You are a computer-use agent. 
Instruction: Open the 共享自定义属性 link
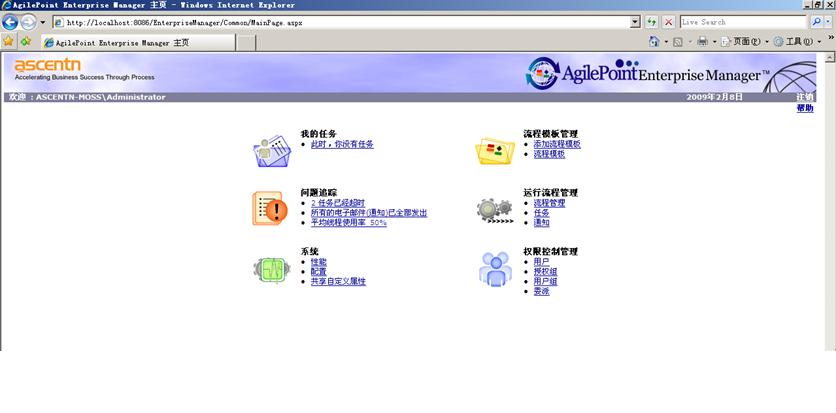tap(338, 281)
